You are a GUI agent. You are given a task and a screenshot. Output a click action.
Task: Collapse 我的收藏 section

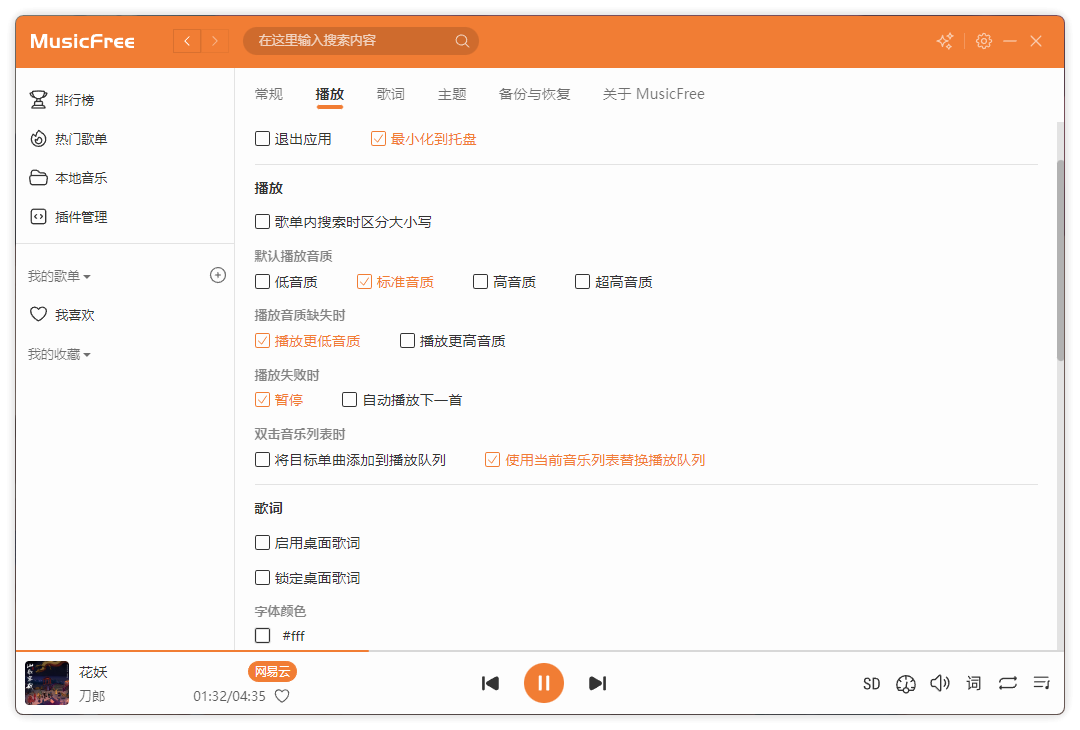click(59, 354)
